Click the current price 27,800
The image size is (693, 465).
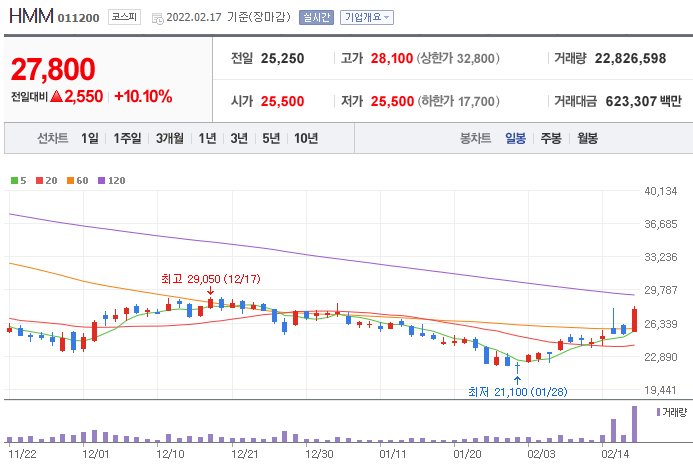pos(53,69)
